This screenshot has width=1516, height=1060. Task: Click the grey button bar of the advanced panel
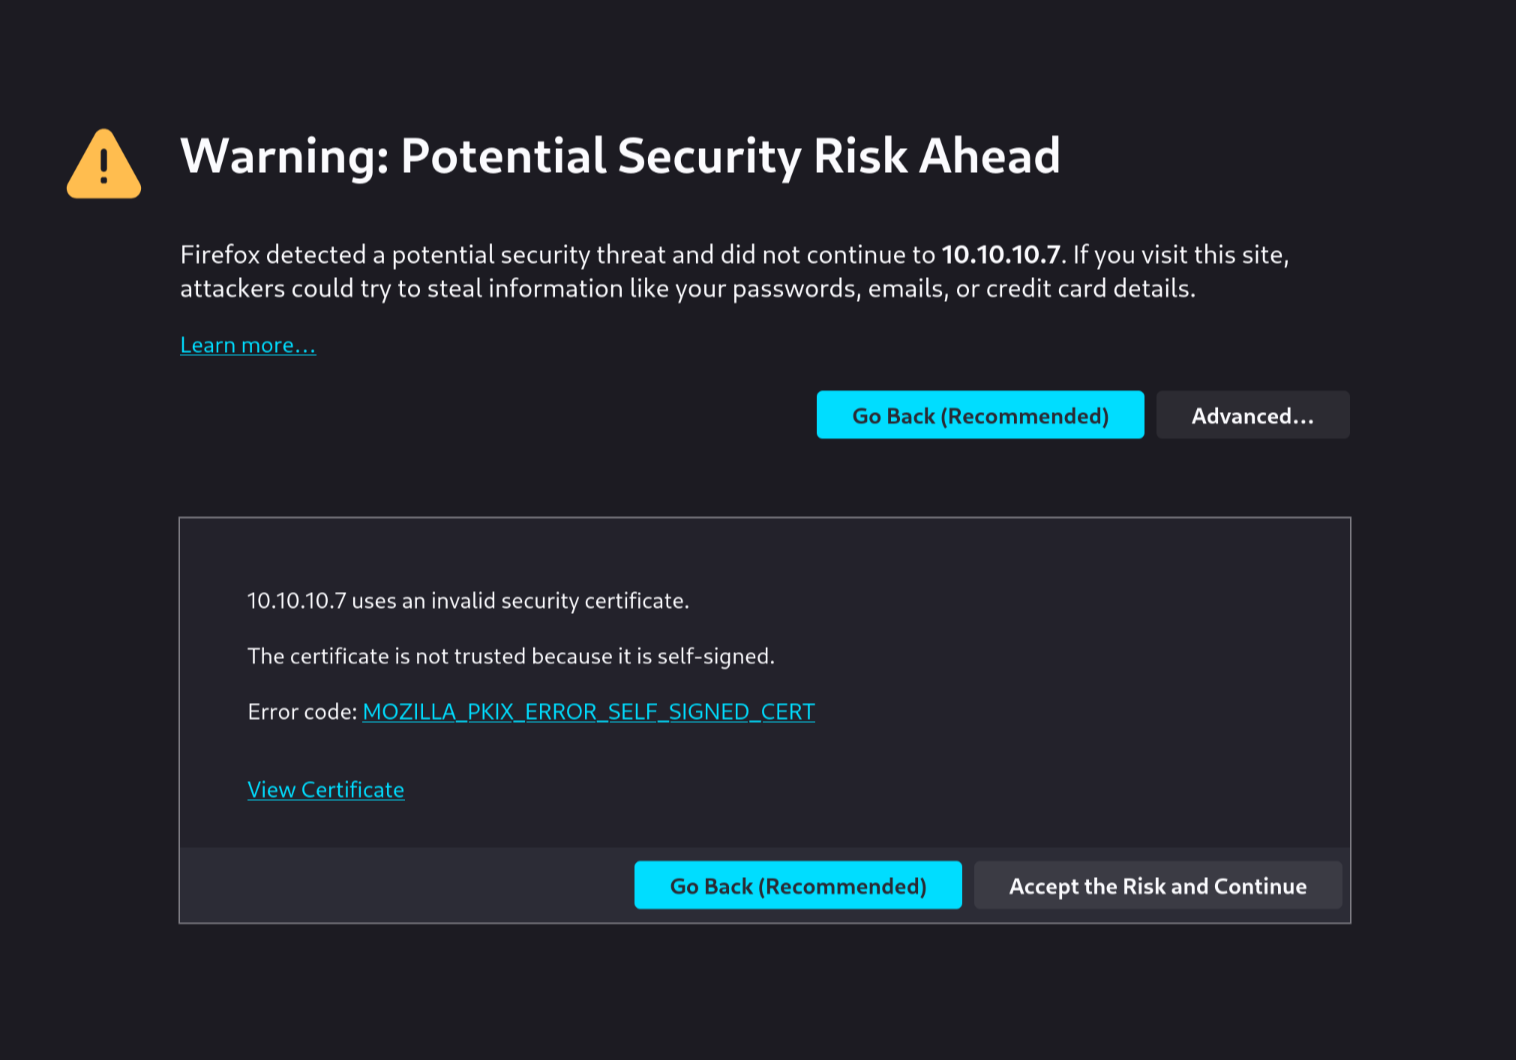click(x=406, y=885)
